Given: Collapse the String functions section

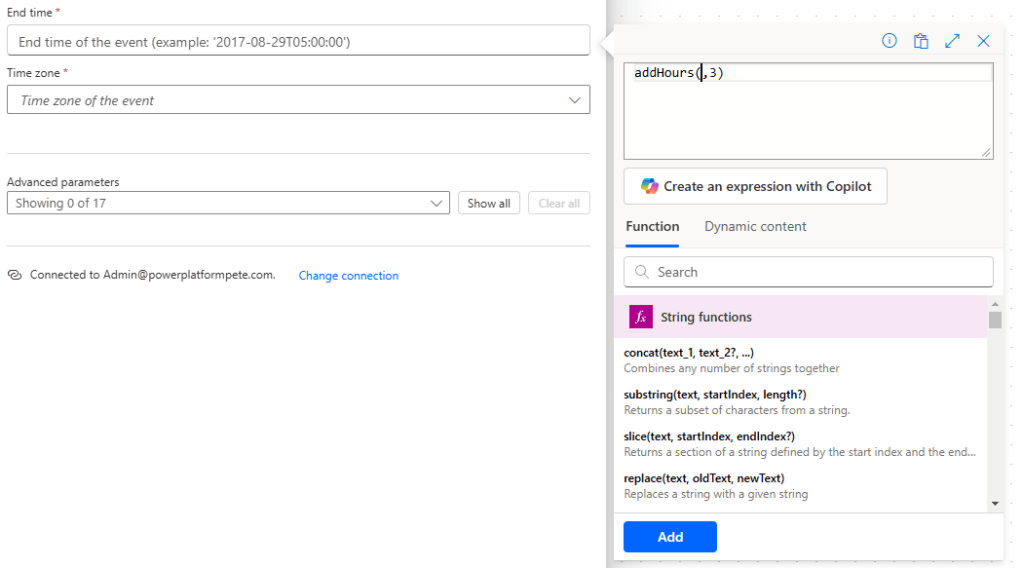Looking at the screenshot, I should [x=800, y=317].
